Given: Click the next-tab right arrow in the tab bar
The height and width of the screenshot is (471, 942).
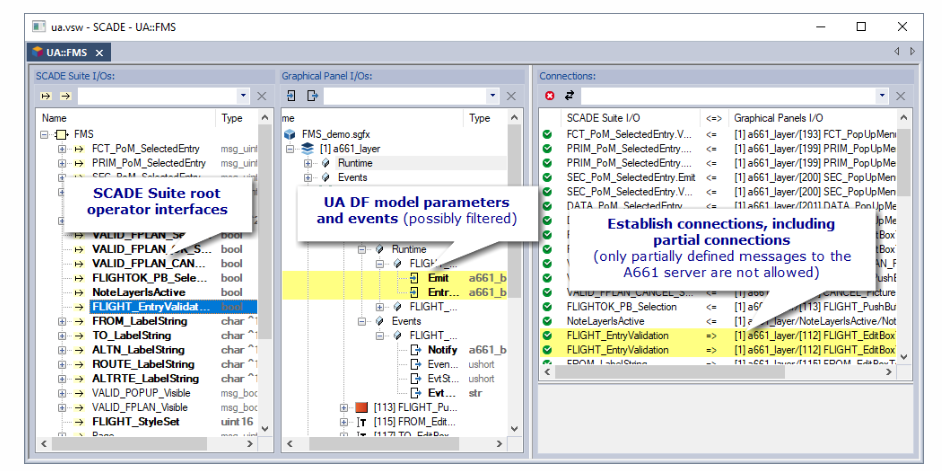Looking at the screenshot, I should 912,52.
